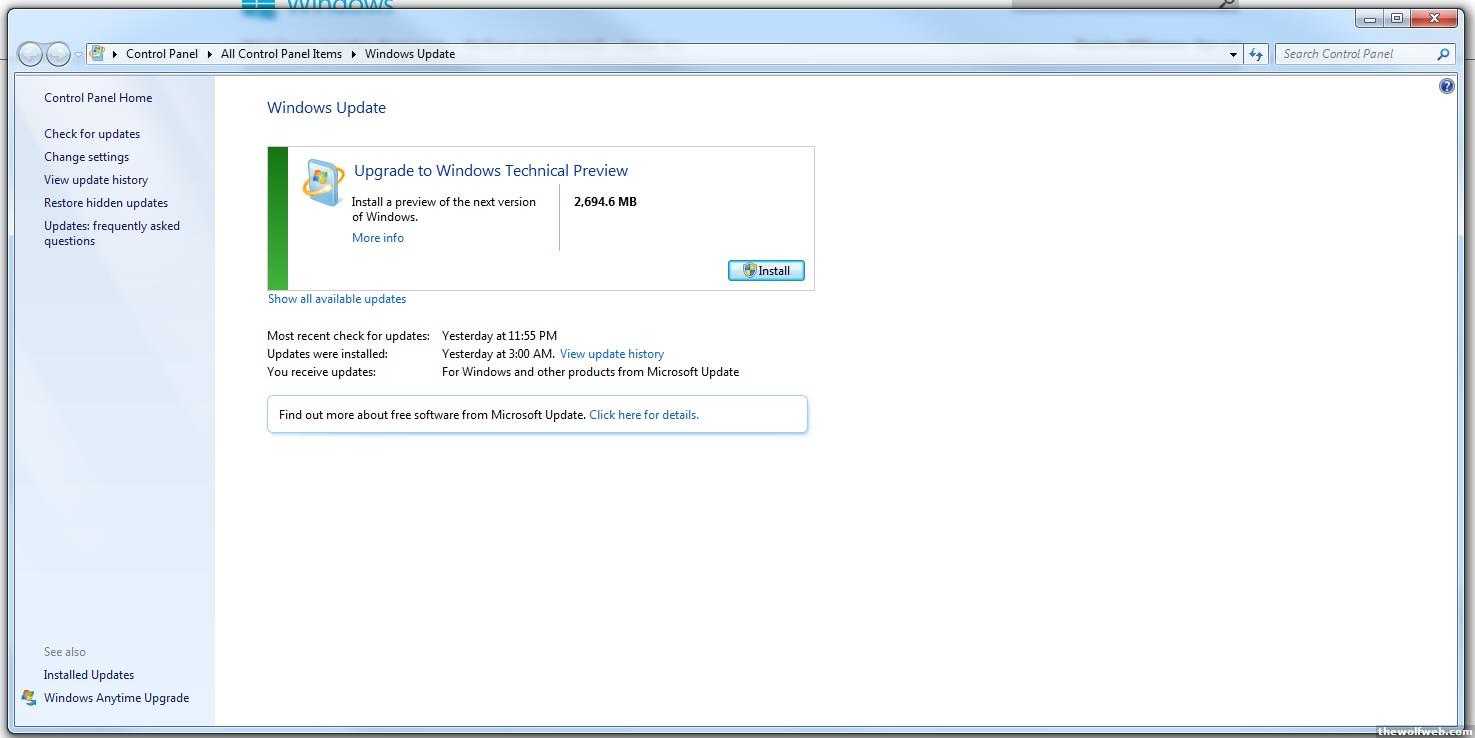Click the Refresh button beside address bar
1475x738 pixels.
click(1256, 54)
